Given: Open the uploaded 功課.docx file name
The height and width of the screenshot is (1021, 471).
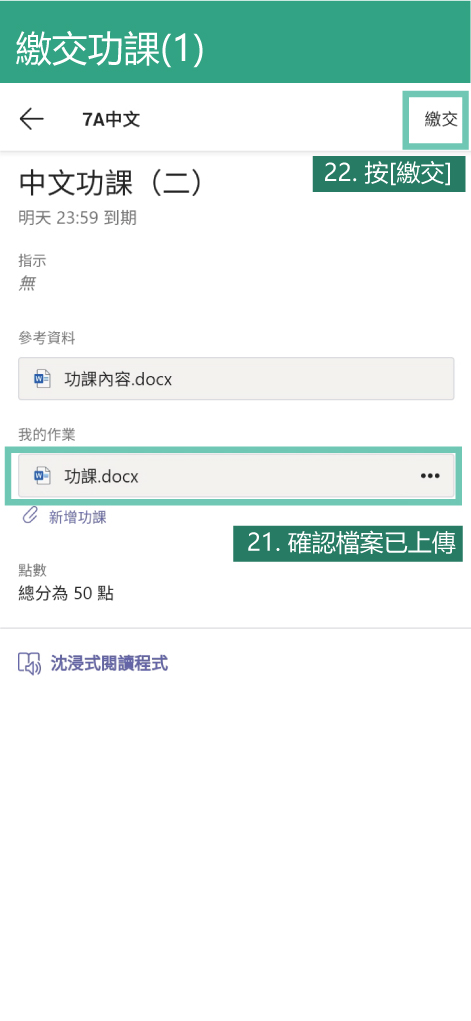Looking at the screenshot, I should tap(101, 477).
